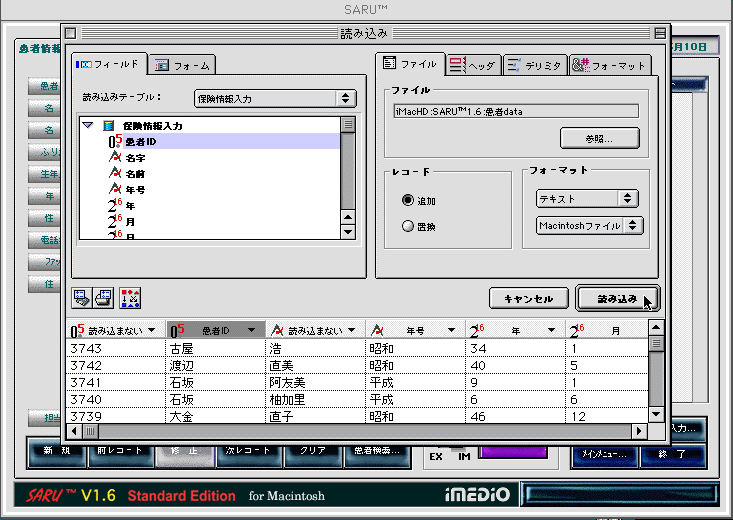733x520 pixels.
Task: Click the colored shapes sort toolbar icon
Action: [130, 298]
